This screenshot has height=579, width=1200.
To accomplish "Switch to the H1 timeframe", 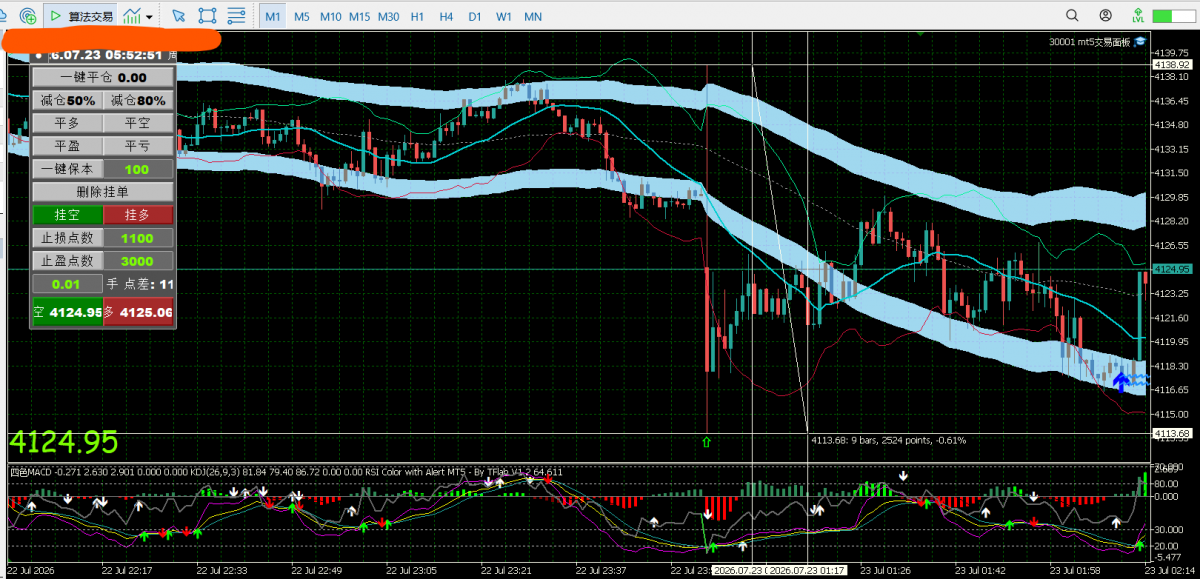I will click(417, 17).
